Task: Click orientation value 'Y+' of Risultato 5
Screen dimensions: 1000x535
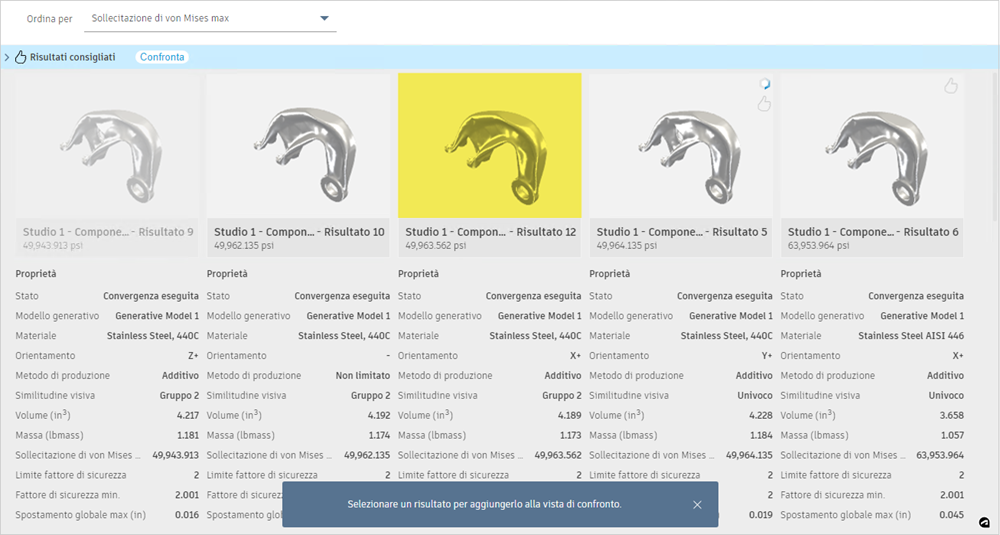Action: pyautogui.click(x=766, y=356)
